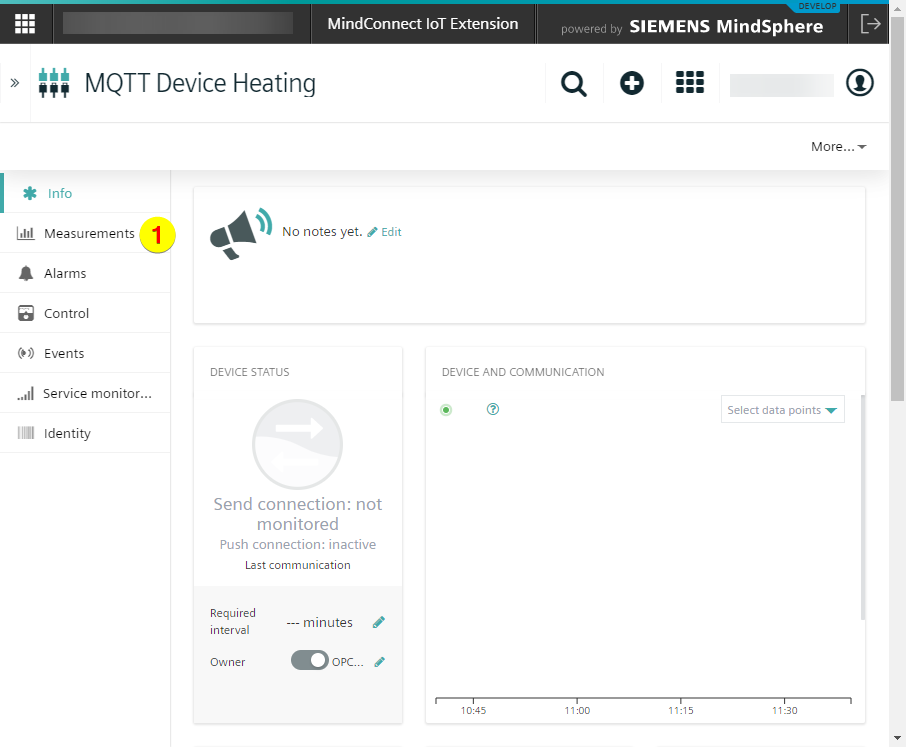The width and height of the screenshot is (906, 747).
Task: Edit the required interval pencil icon
Action: pos(379,622)
